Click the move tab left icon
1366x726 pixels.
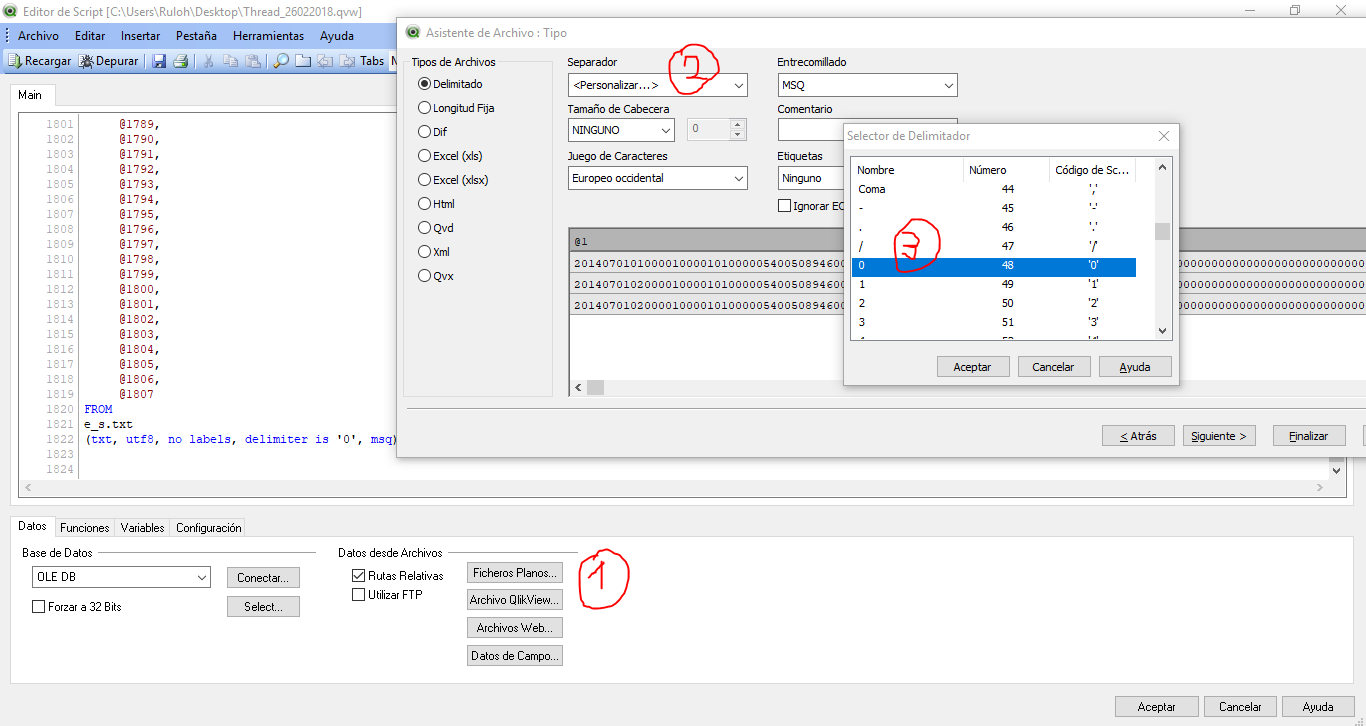click(325, 61)
